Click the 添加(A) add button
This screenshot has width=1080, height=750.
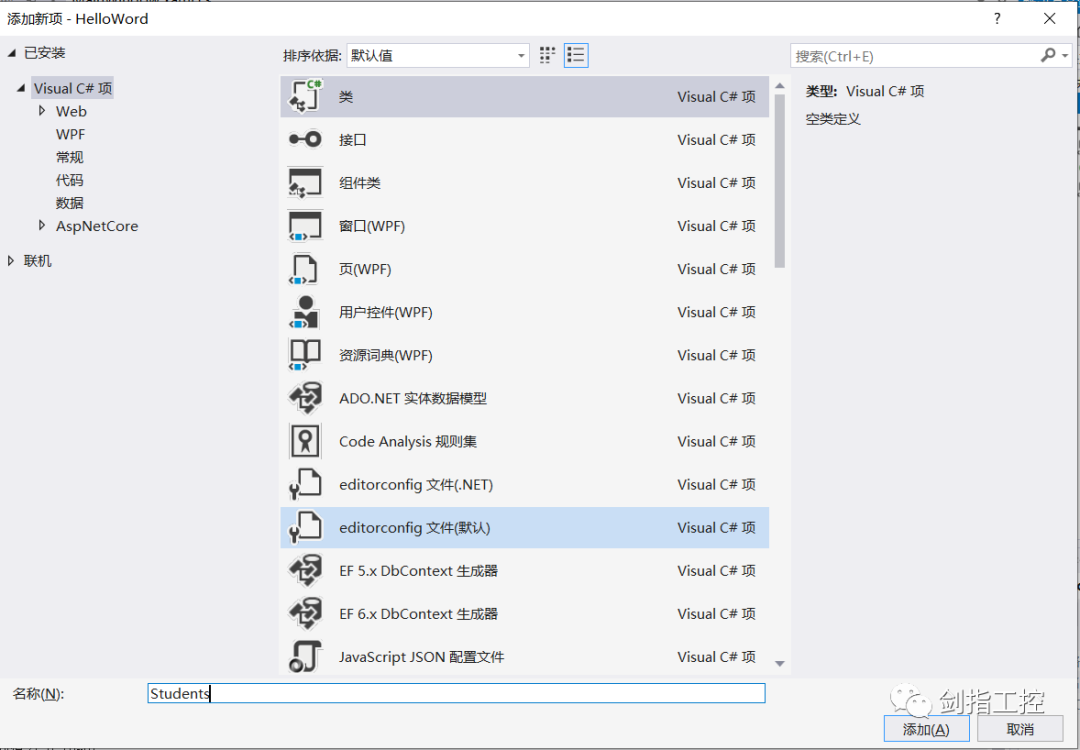(926, 729)
